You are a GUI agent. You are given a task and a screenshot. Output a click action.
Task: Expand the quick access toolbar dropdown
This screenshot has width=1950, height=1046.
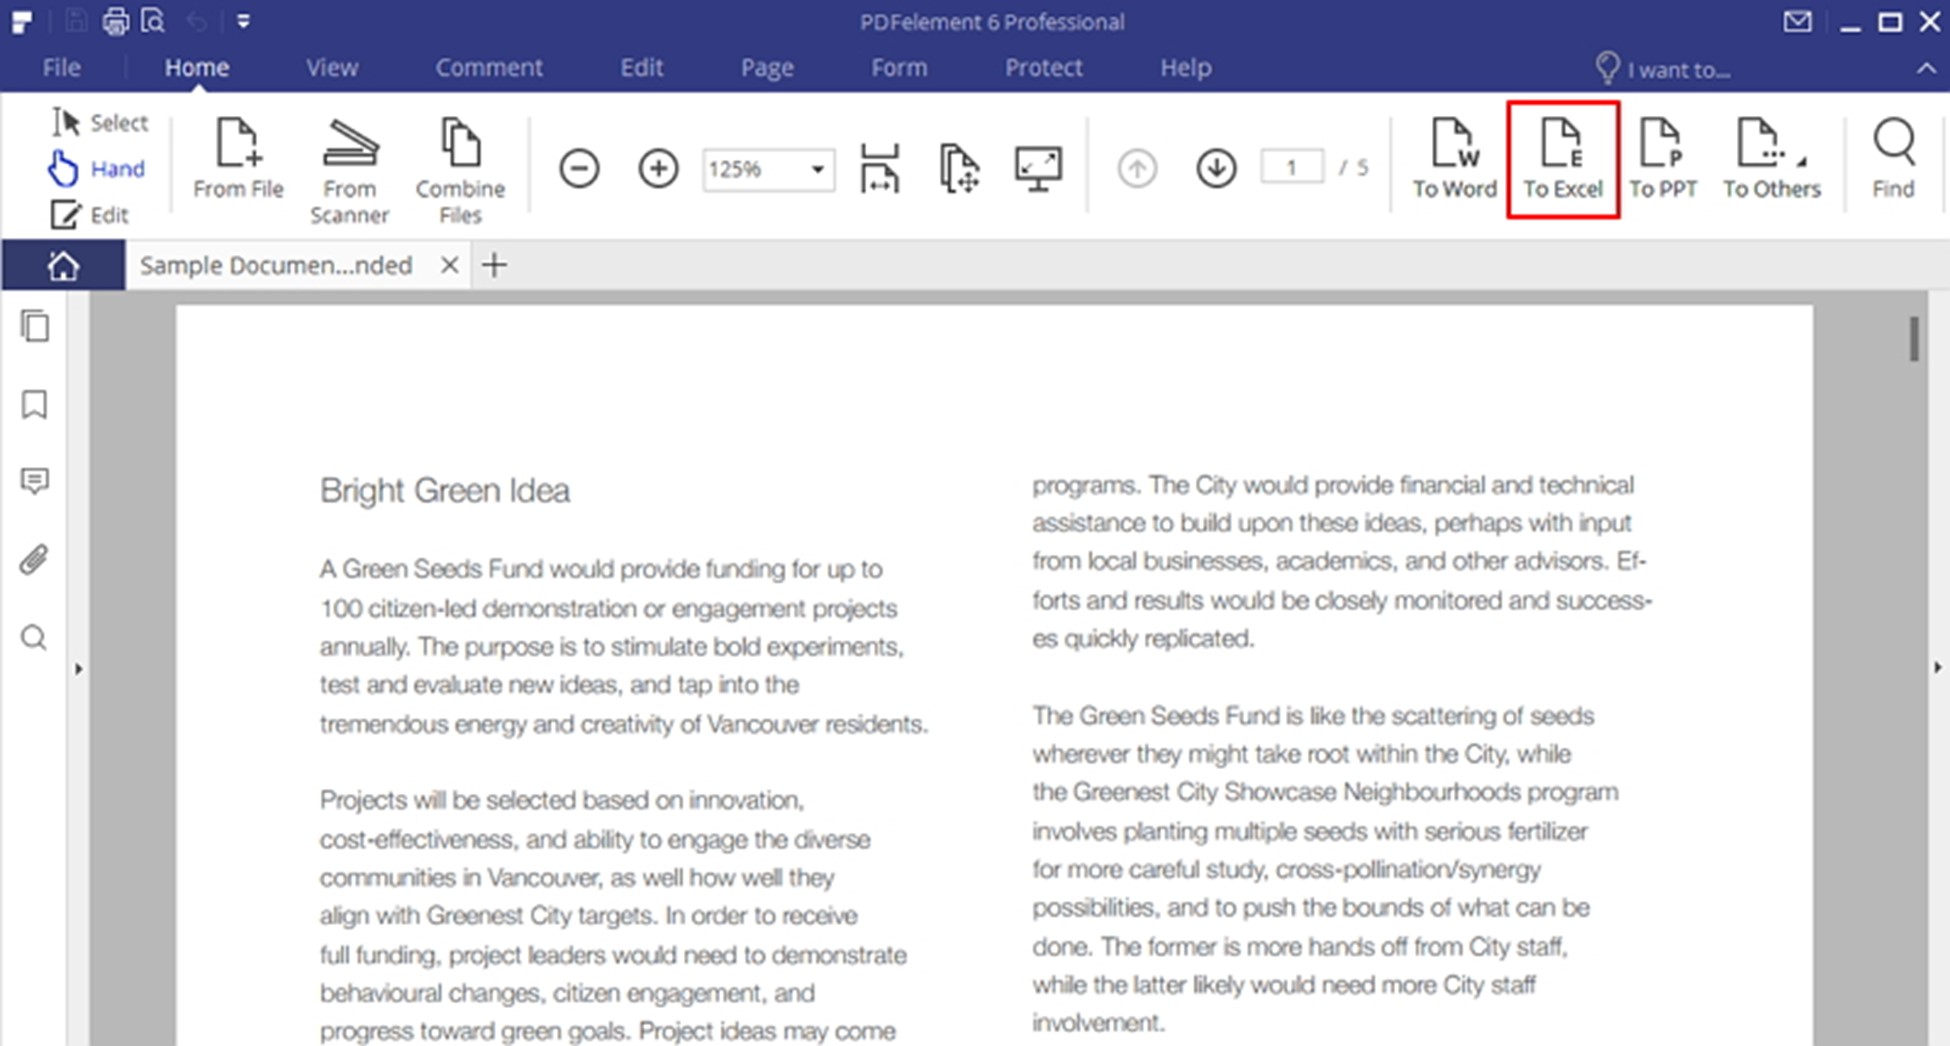click(x=243, y=21)
